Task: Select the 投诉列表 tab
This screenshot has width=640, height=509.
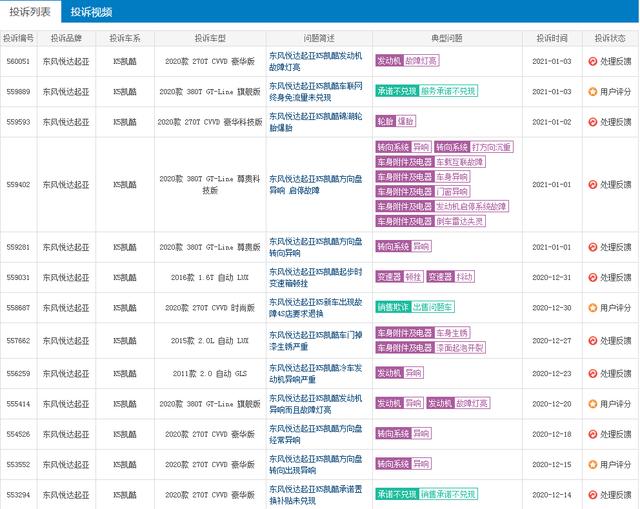Action: coord(30,11)
